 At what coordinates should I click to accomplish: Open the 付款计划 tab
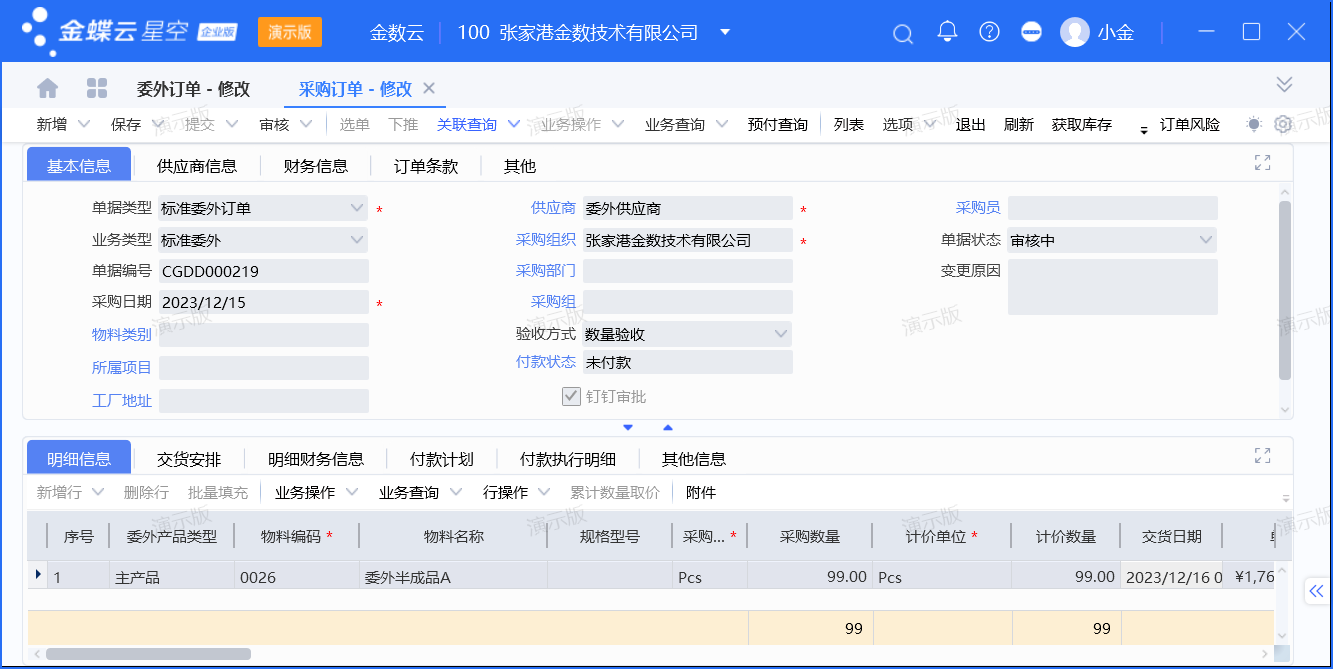[442, 459]
